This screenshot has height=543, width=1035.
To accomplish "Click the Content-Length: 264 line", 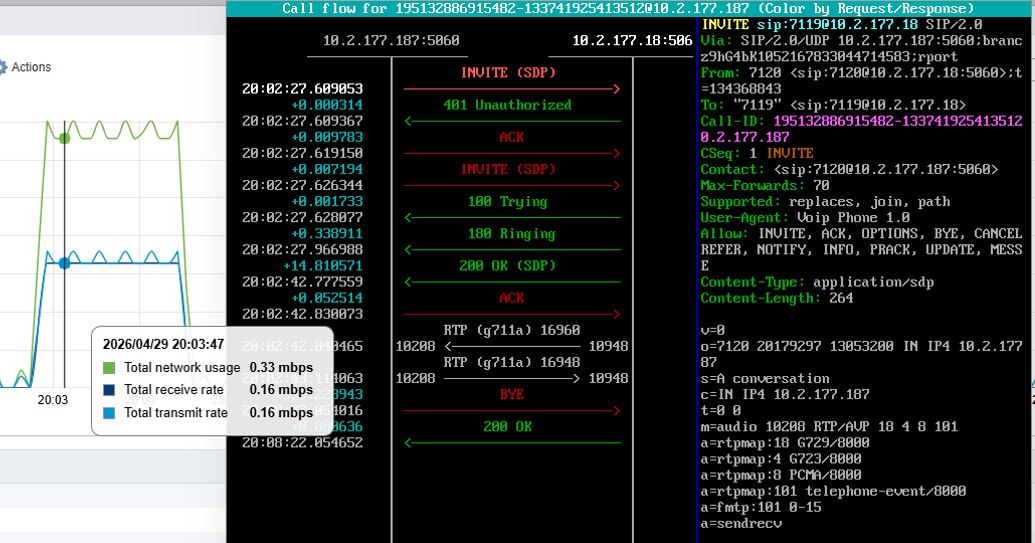I will 777,298.
